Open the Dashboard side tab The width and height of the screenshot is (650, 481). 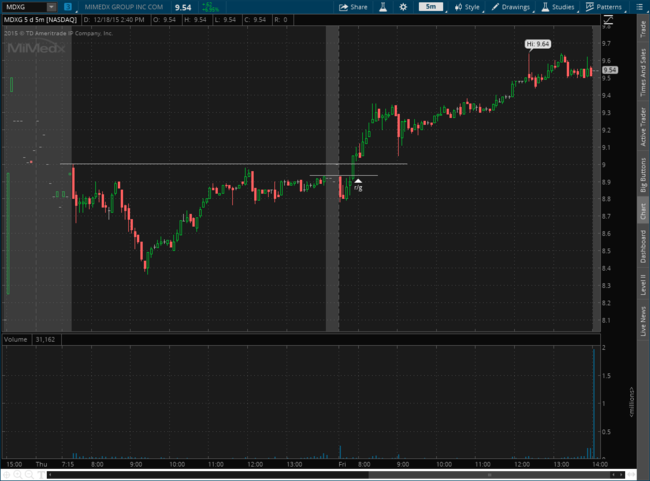click(x=642, y=248)
